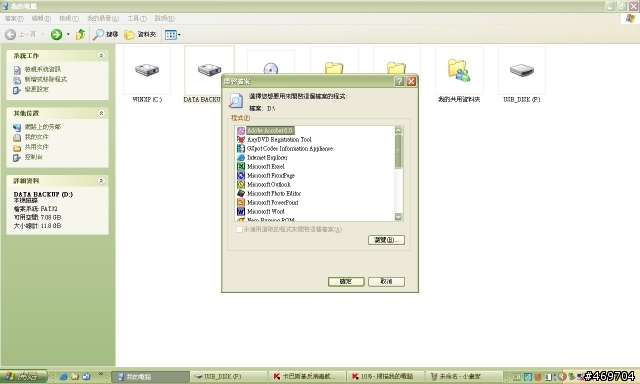
Task: Open the 檔案 menu
Action: pyautogui.click(x=14, y=18)
